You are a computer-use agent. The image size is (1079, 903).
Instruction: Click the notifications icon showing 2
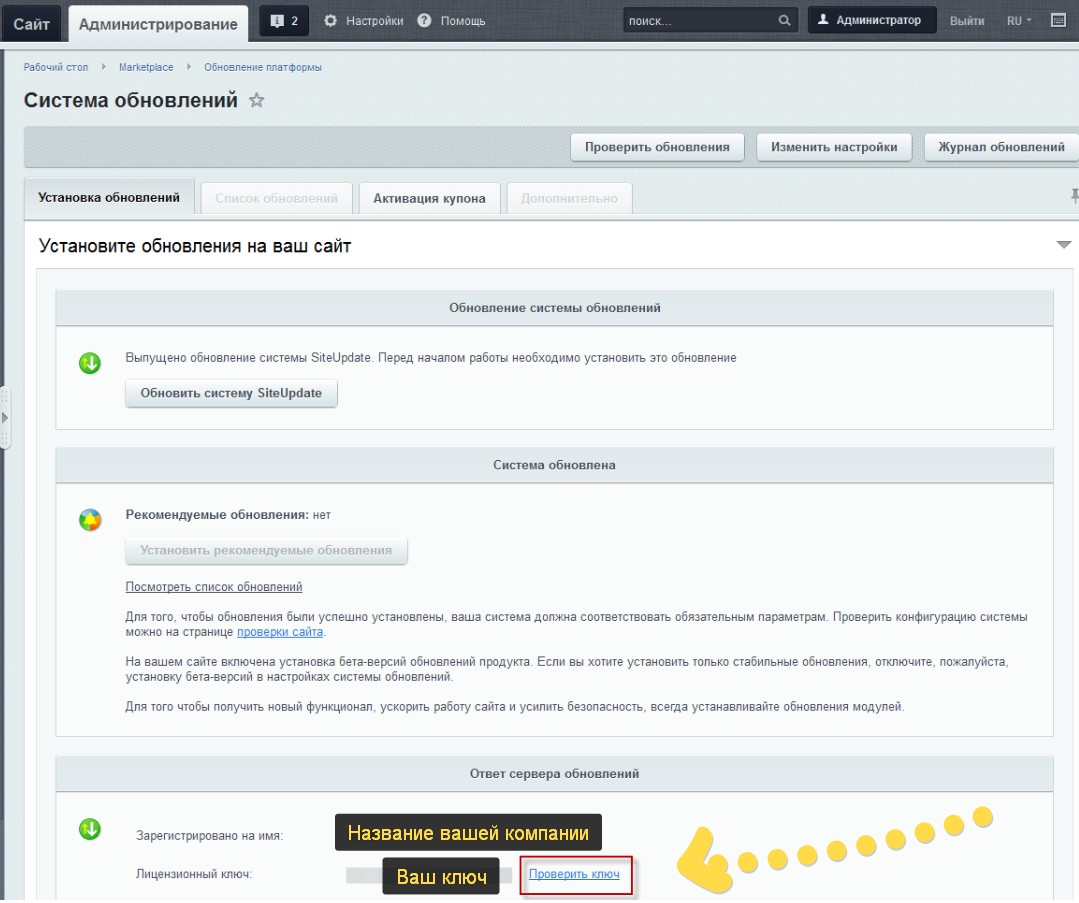click(284, 21)
